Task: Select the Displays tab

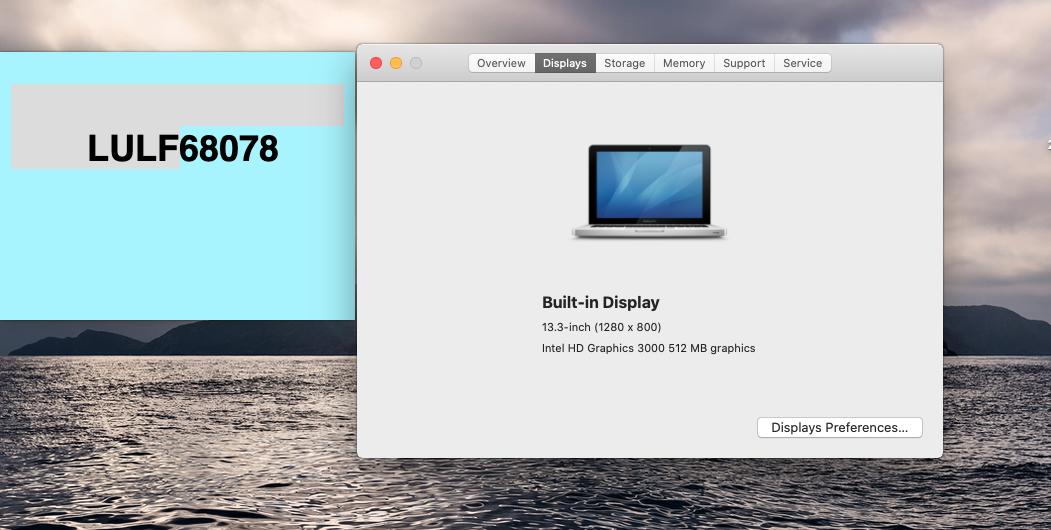Action: 565,63
